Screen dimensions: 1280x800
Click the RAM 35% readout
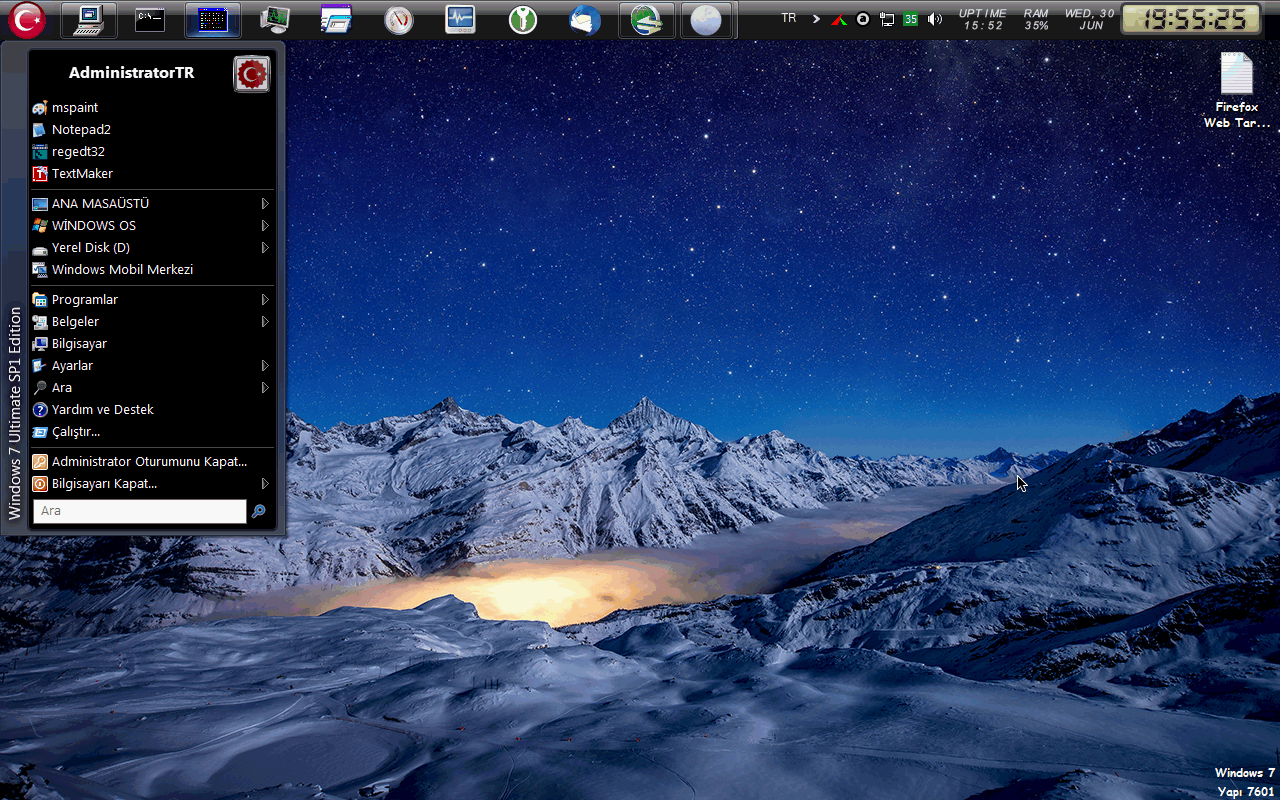(1036, 19)
